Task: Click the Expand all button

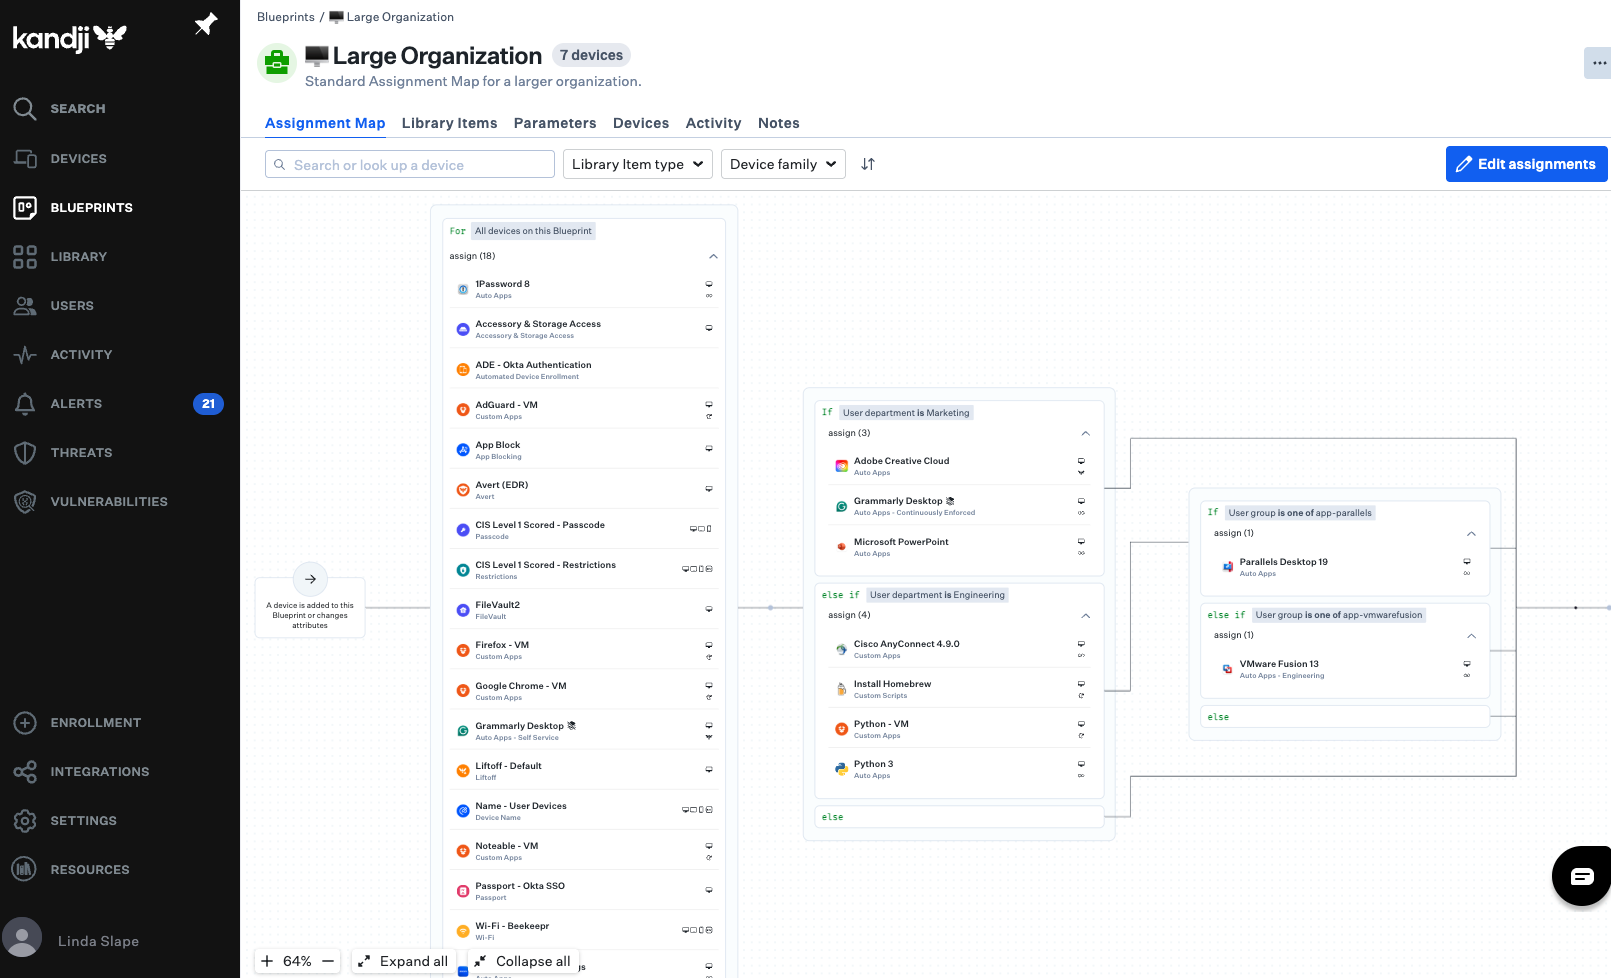Action: 404,961
